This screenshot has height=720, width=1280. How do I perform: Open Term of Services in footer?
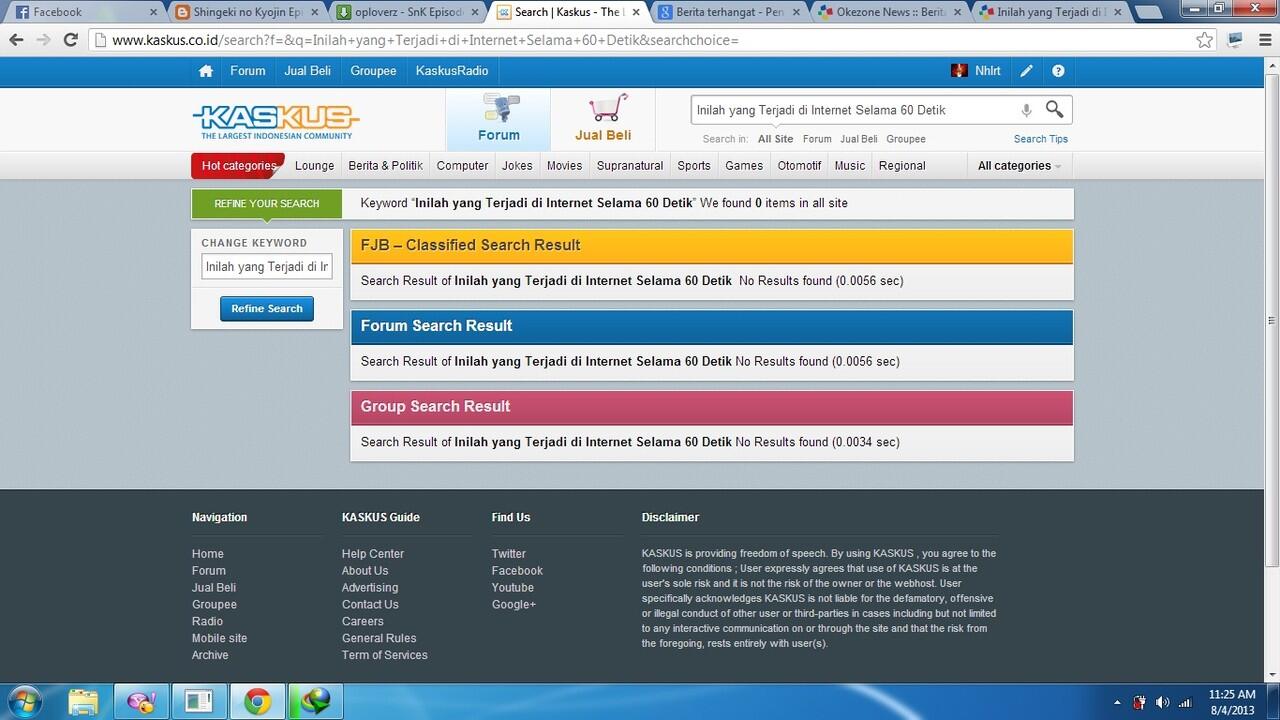click(x=385, y=655)
